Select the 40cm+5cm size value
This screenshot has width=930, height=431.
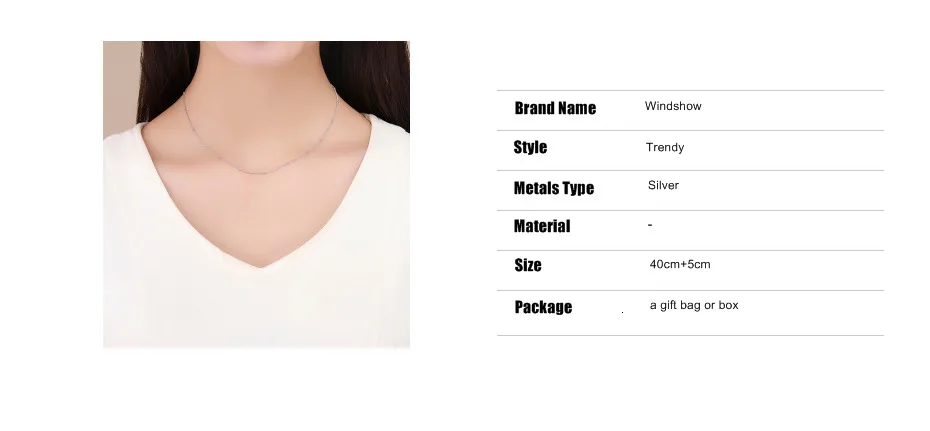[x=680, y=264]
